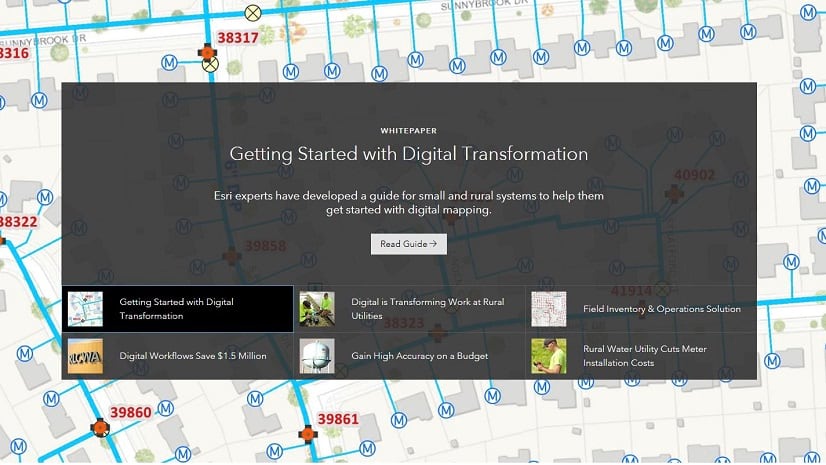Click the Read Guide button
The height and width of the screenshot is (465, 826).
(409, 244)
